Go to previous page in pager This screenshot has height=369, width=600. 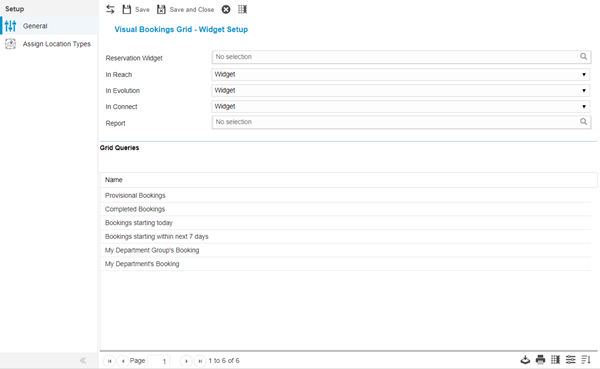click(123, 361)
